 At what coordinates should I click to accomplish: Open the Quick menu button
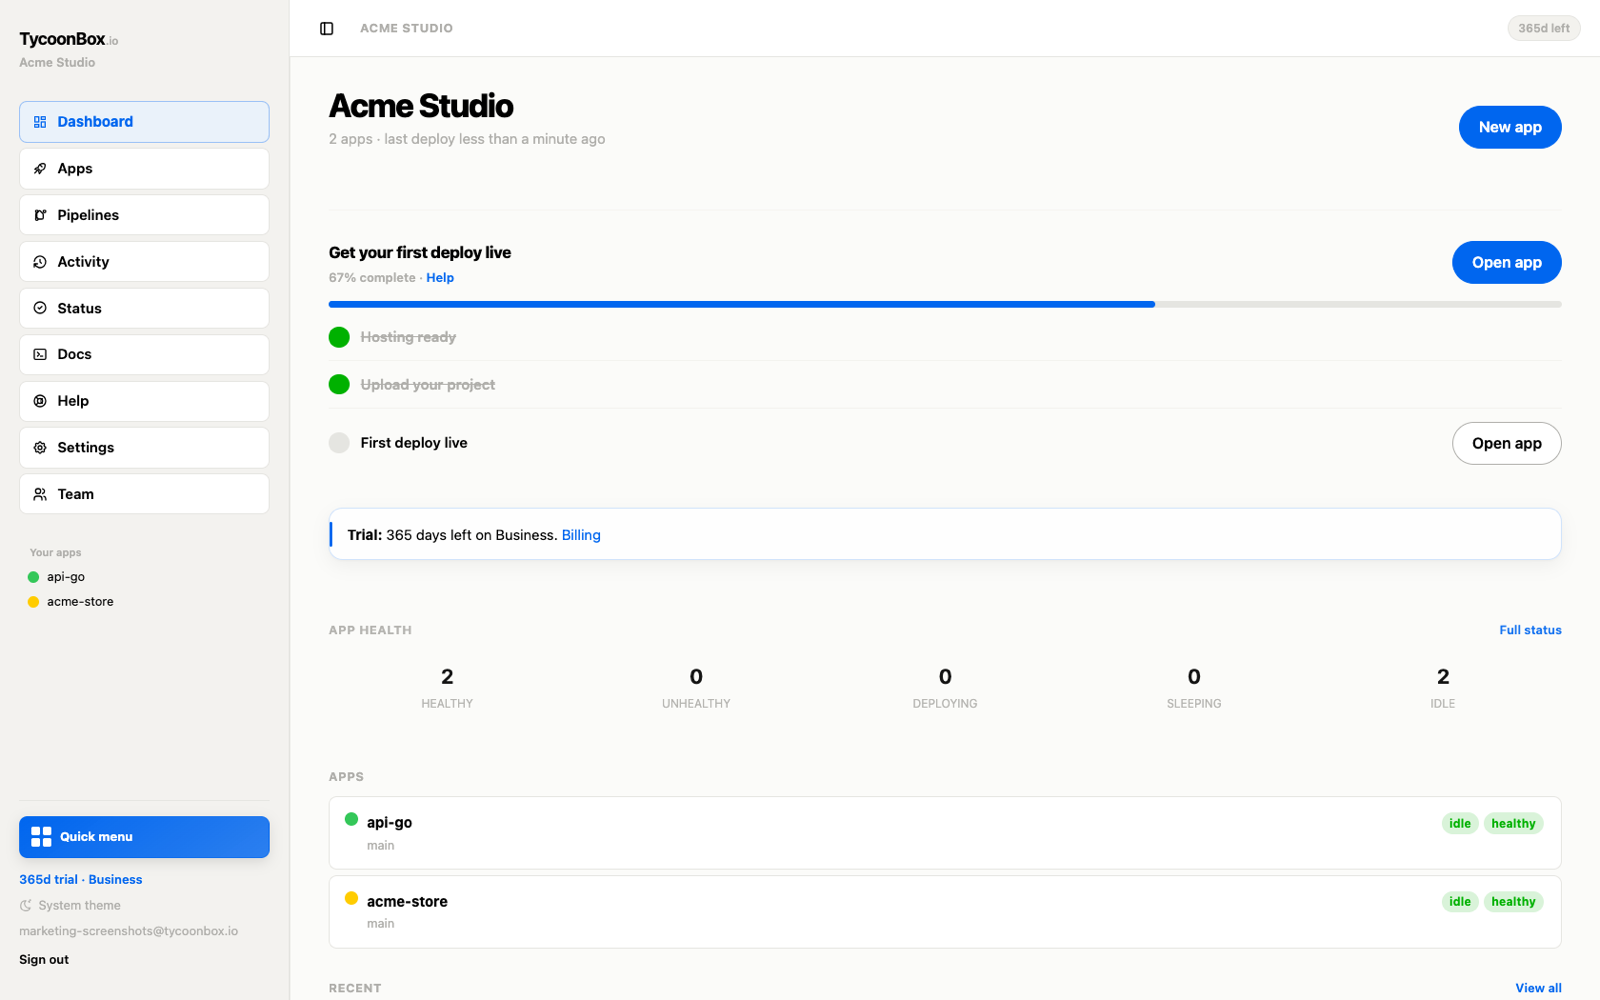coord(144,837)
